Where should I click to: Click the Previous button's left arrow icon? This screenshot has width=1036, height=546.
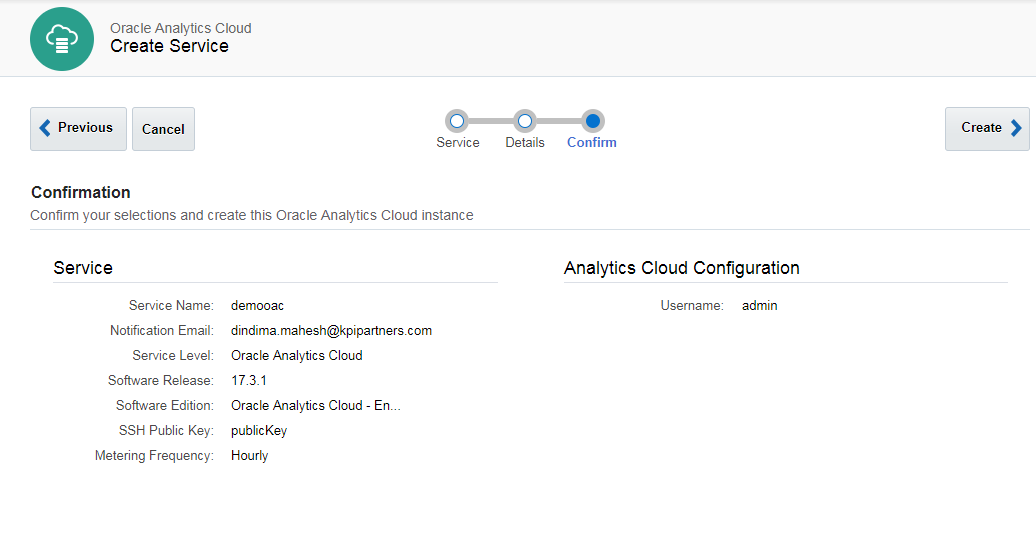tap(45, 128)
